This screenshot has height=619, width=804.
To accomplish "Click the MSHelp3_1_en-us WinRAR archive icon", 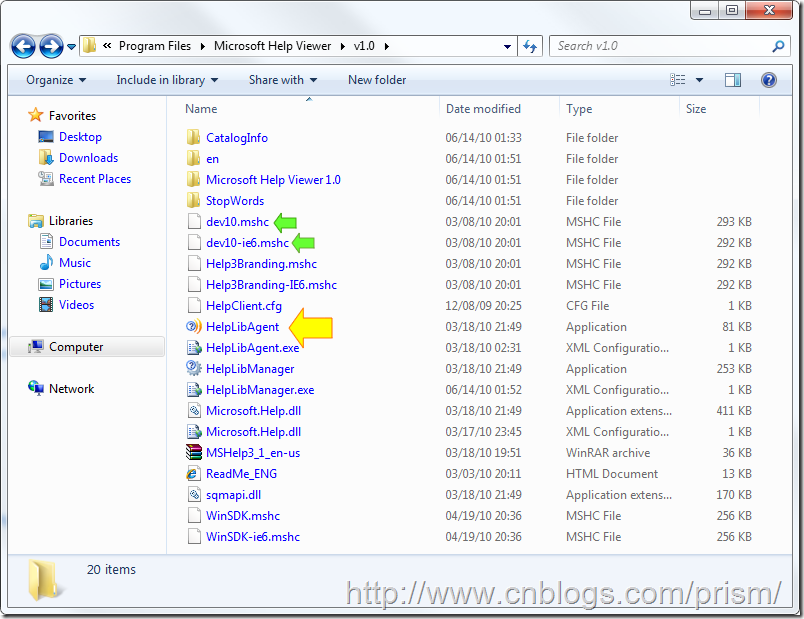I will click(194, 452).
